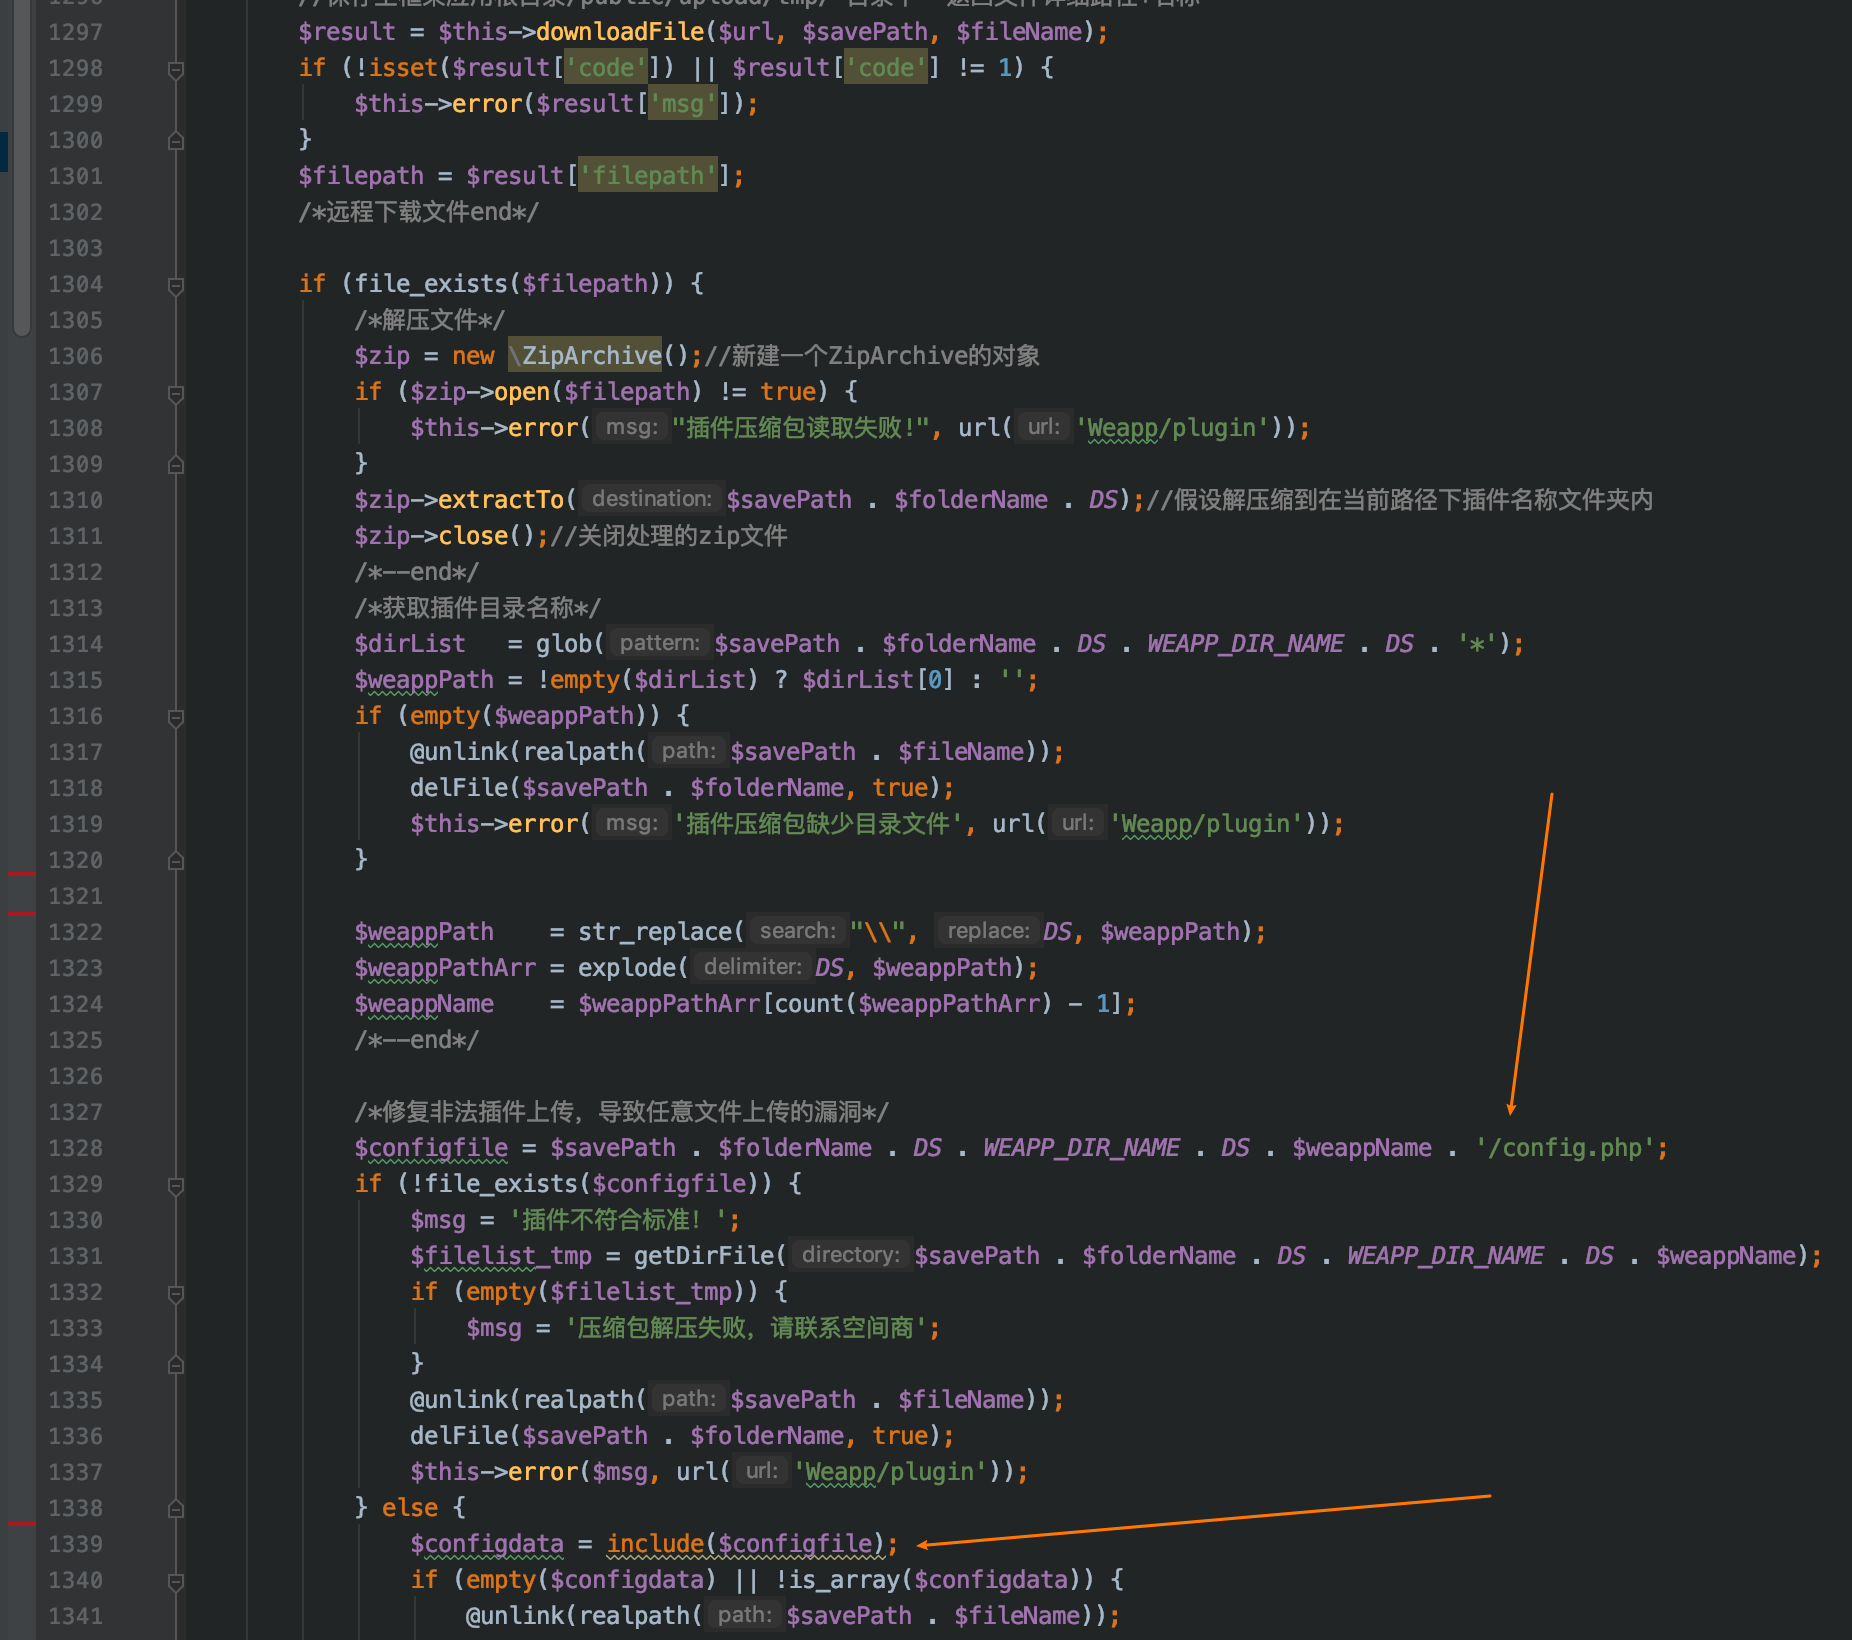Click red error stripe mark beside line 1338
The width and height of the screenshot is (1852, 1640).
[21, 1523]
